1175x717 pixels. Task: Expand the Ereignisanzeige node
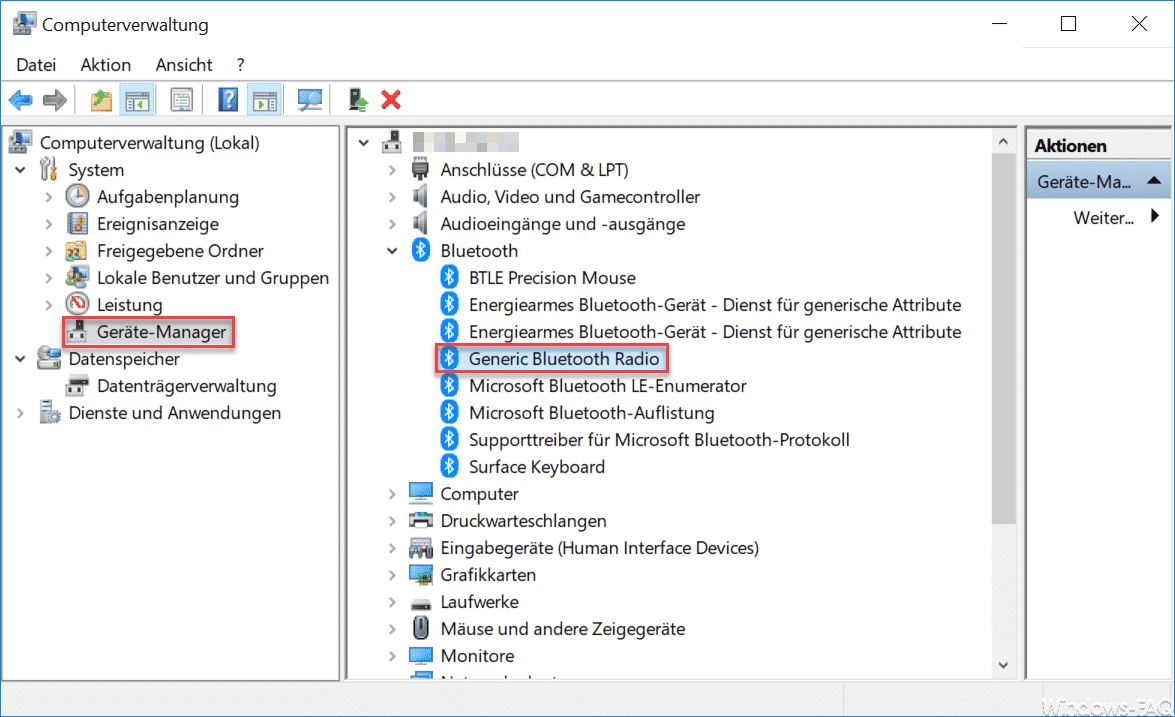49,224
